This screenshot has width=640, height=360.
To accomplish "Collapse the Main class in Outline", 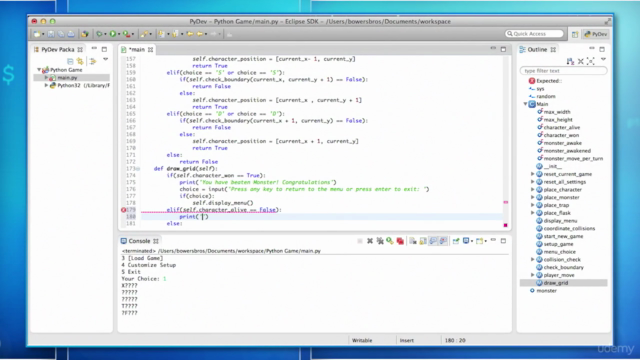I will tap(525, 104).
